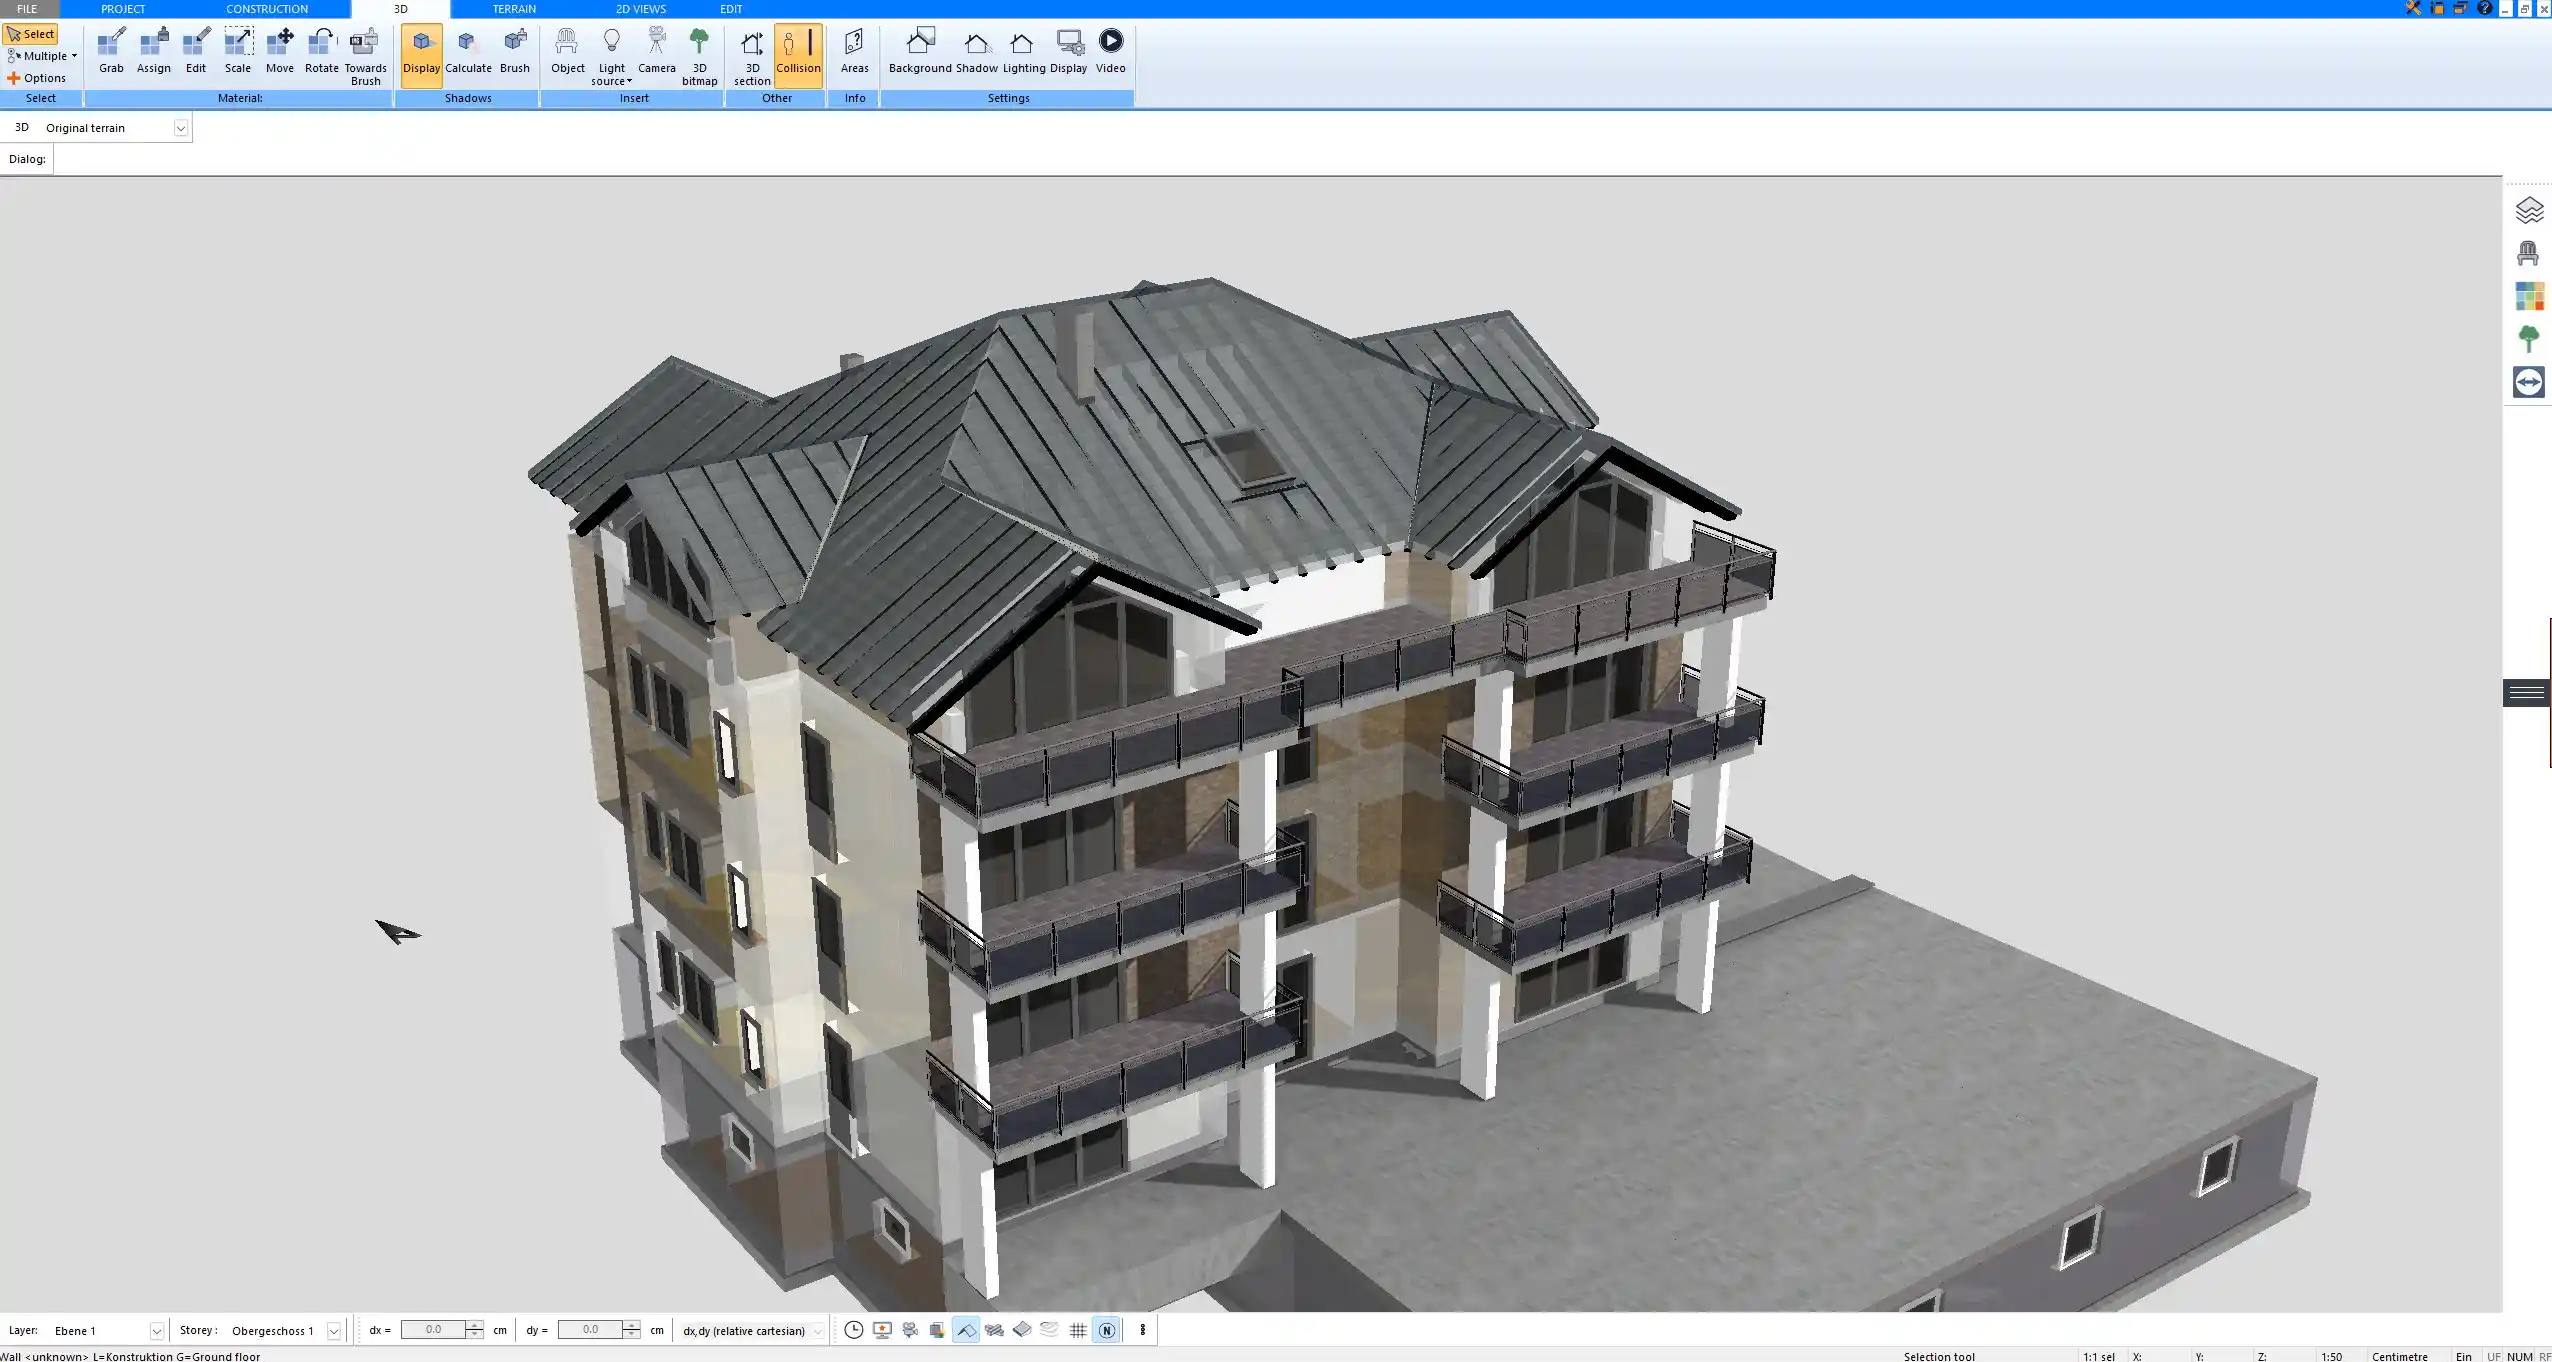The width and height of the screenshot is (2552, 1362).
Task: Open the CONSTRUCTION tab
Action: (266, 8)
